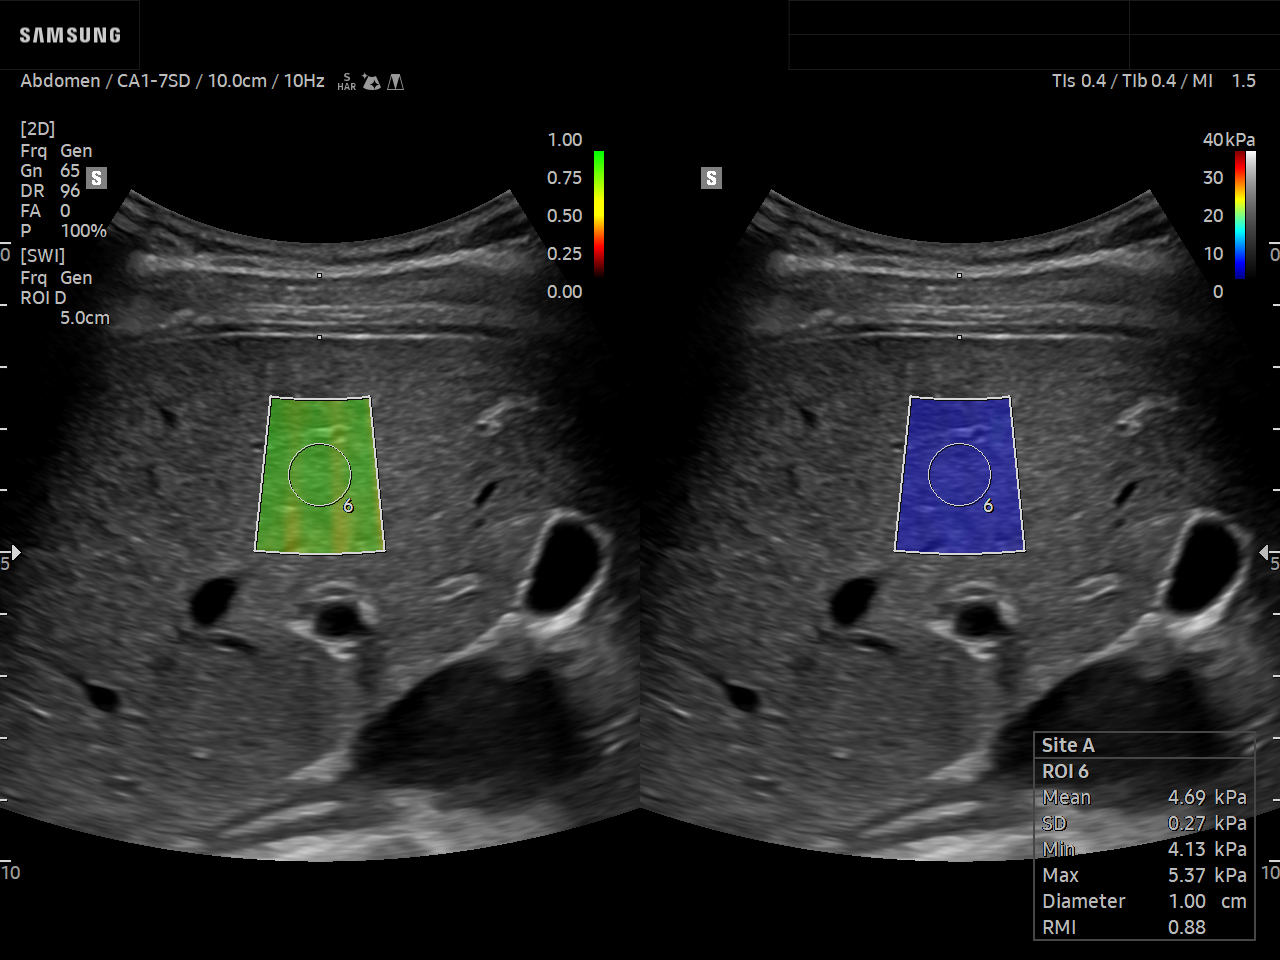
Task: Click the lower caliper dot on the right image
Action: click(959, 337)
